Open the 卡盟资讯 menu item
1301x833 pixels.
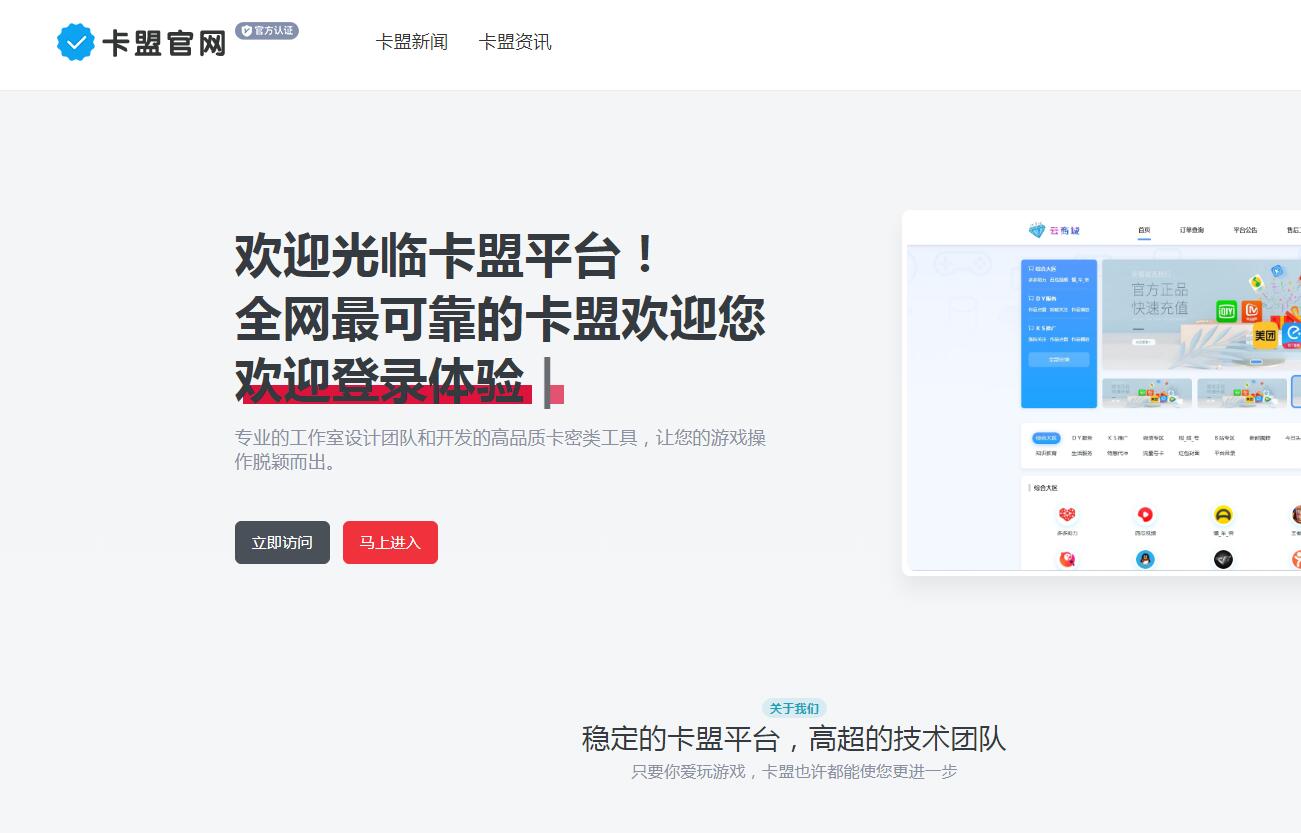515,42
